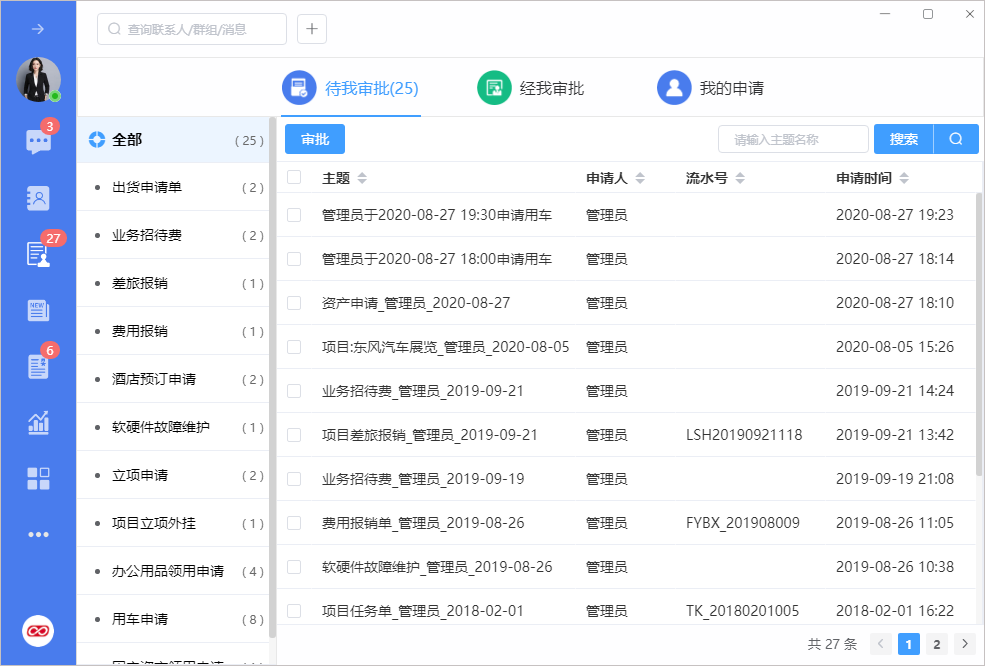Click the 搜索 search button
985x666 pixels.
[x=903, y=139]
